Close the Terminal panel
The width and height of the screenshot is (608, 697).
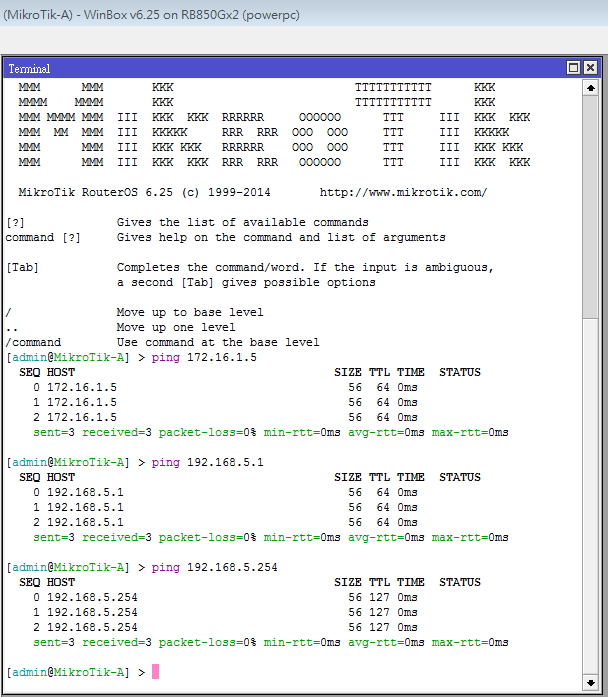pyautogui.click(x=590, y=68)
